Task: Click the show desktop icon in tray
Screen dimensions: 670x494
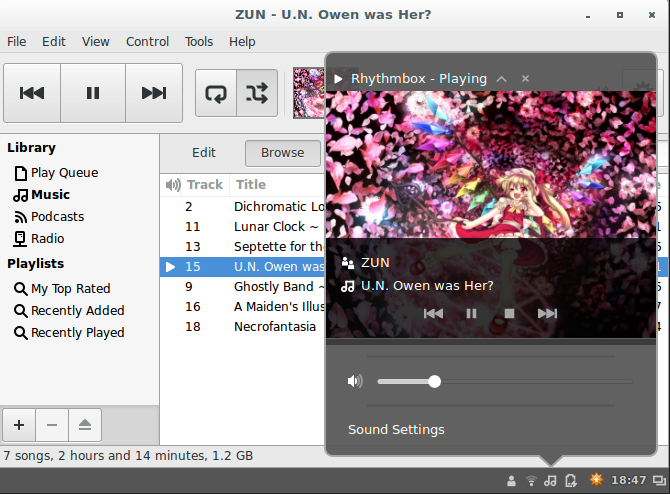Action: 659,481
